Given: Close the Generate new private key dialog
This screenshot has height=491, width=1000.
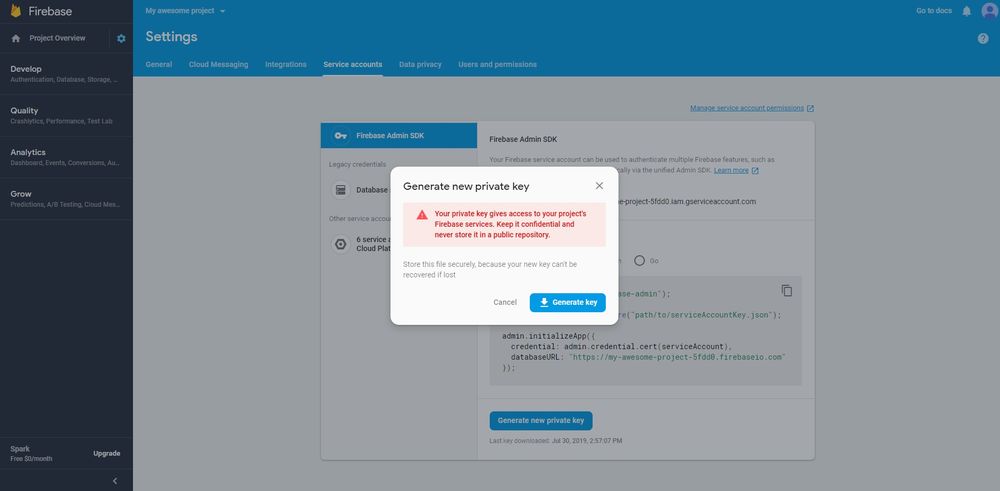Looking at the screenshot, I should [599, 186].
